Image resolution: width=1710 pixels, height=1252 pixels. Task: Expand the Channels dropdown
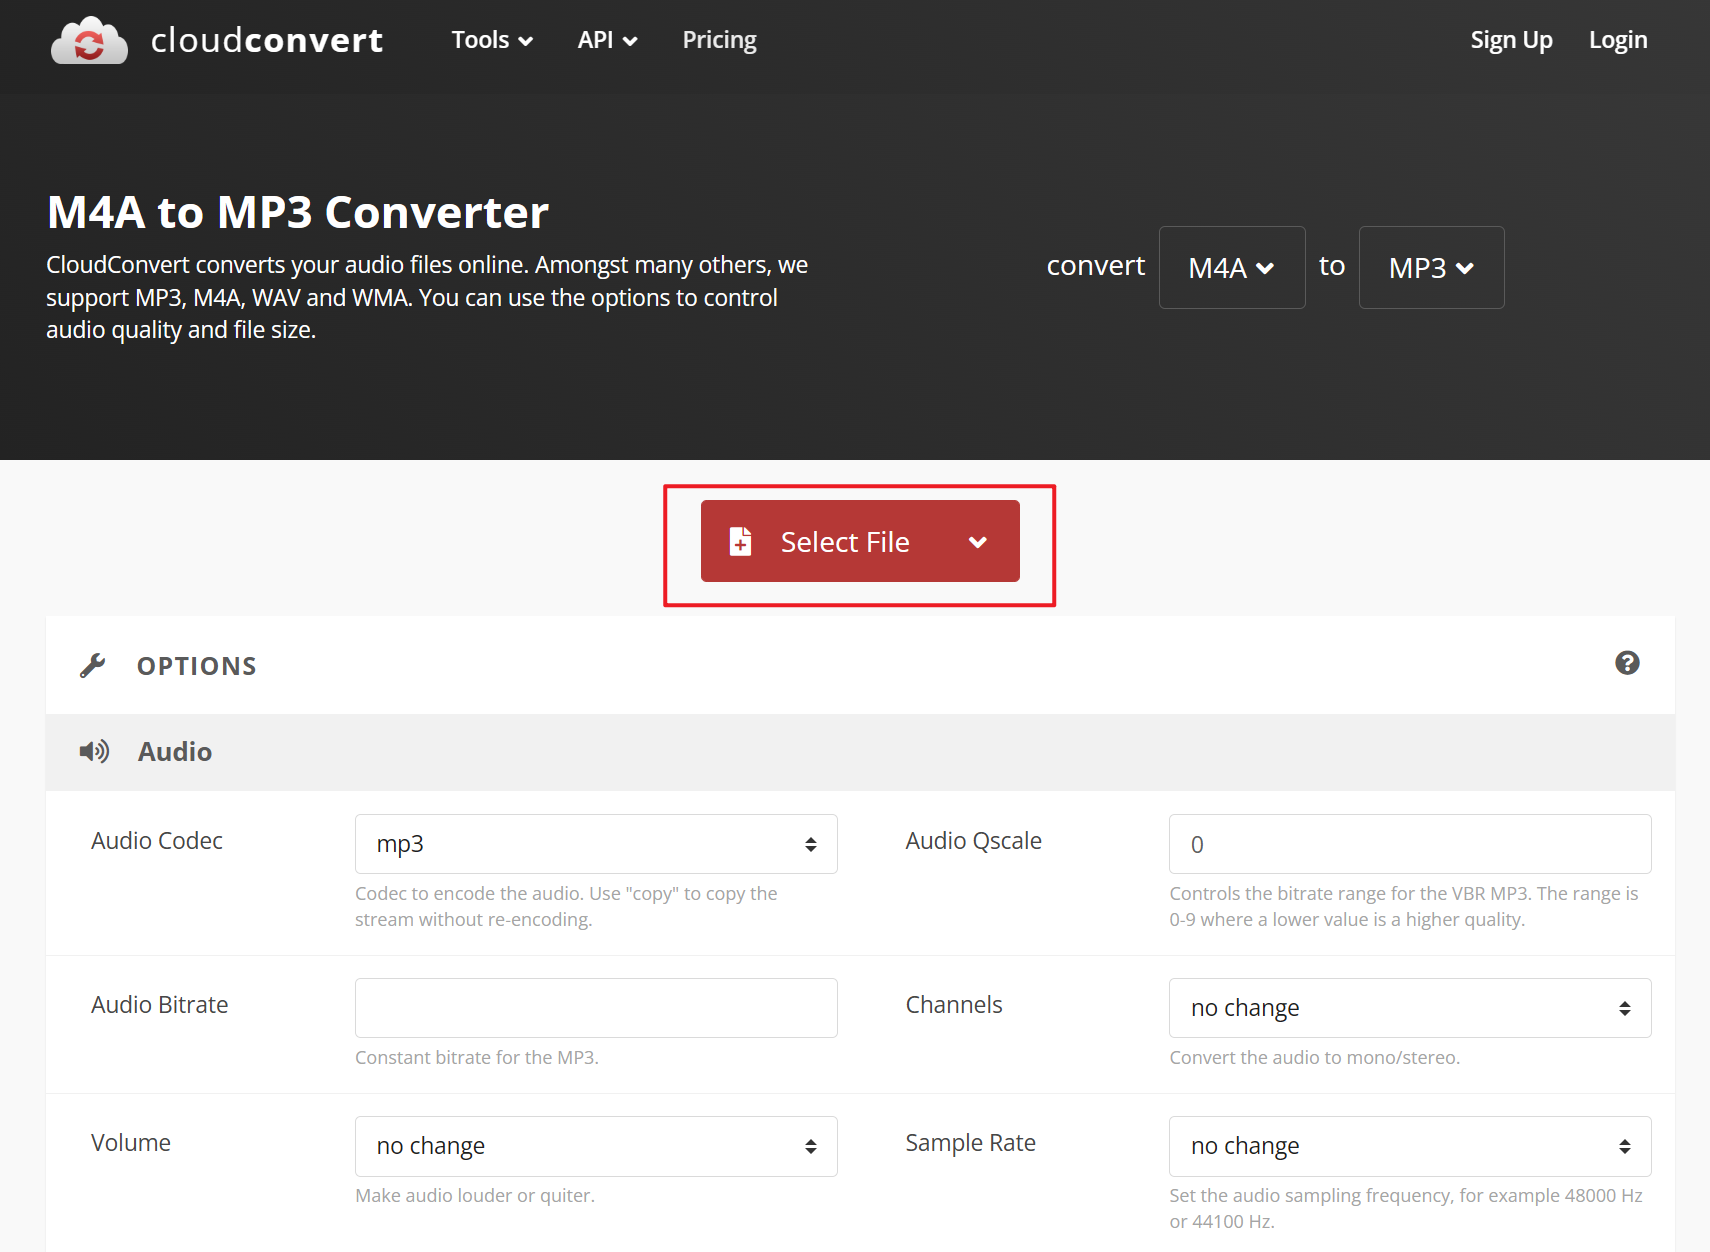click(x=1409, y=1008)
